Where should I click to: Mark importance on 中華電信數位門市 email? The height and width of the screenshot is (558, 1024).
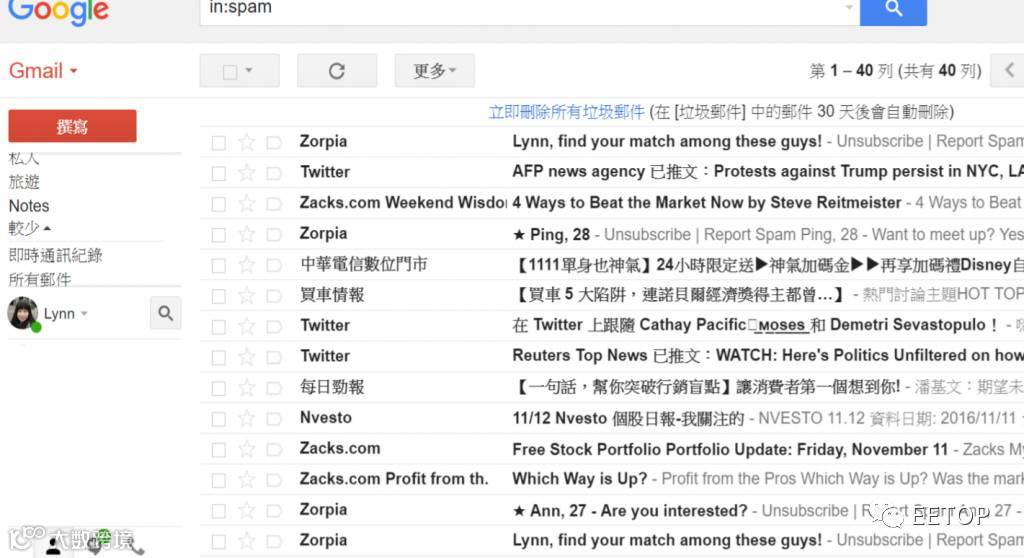coord(274,265)
